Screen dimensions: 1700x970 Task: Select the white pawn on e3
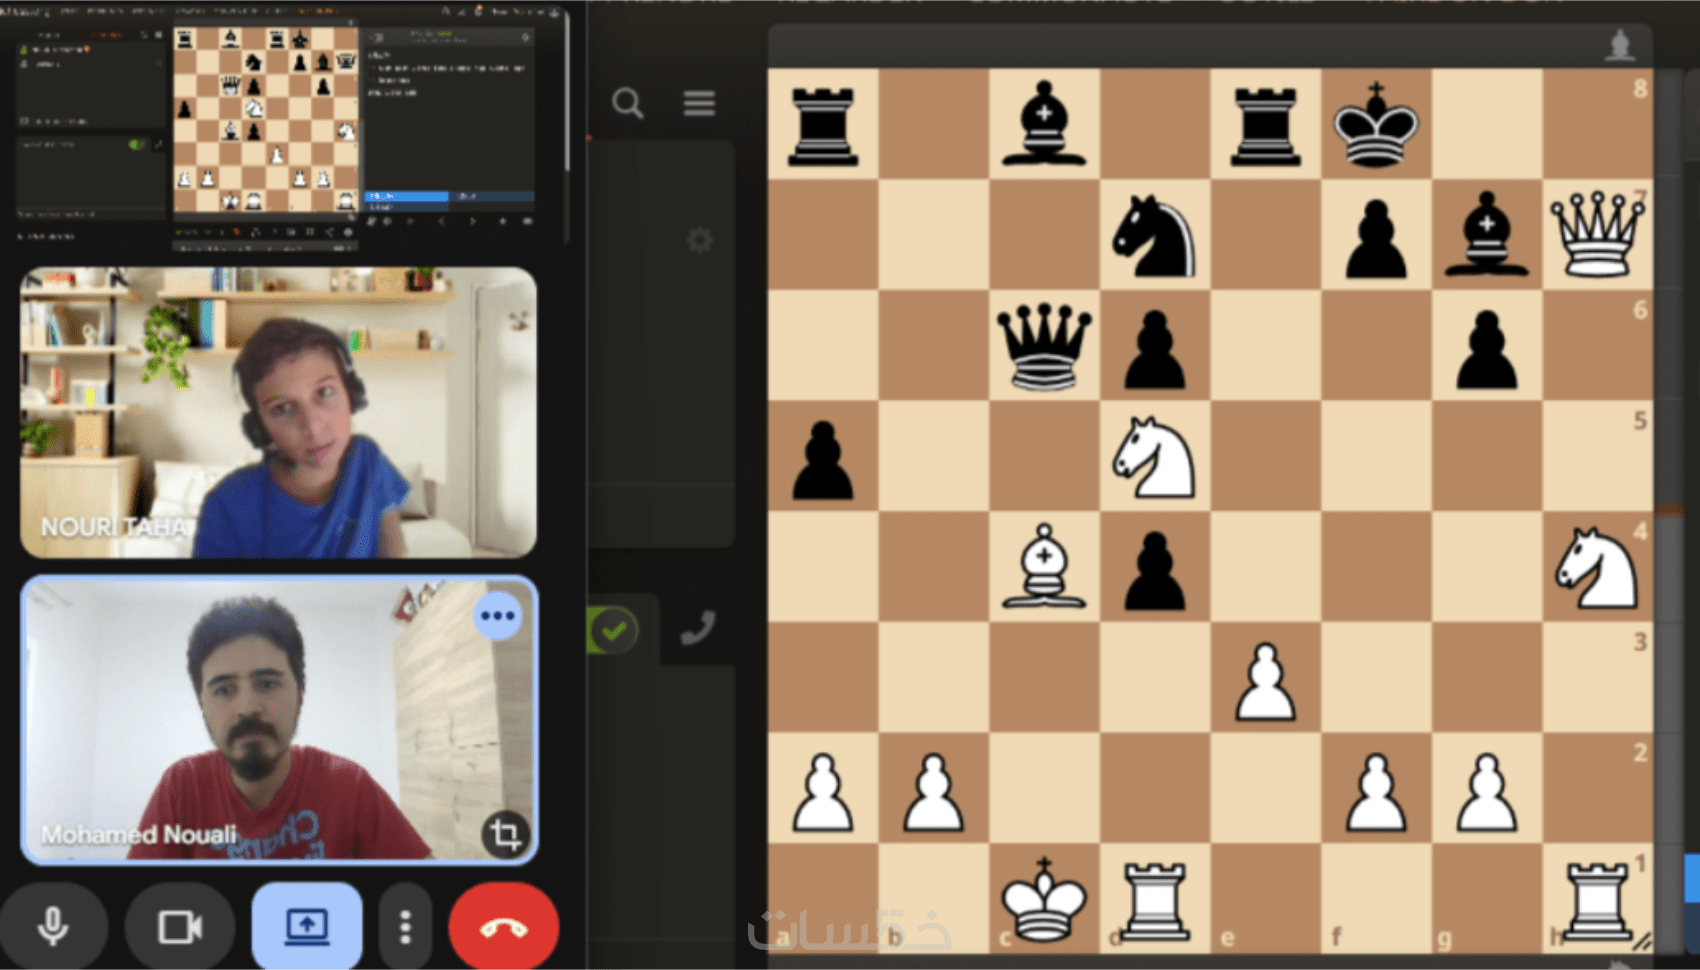point(1266,682)
